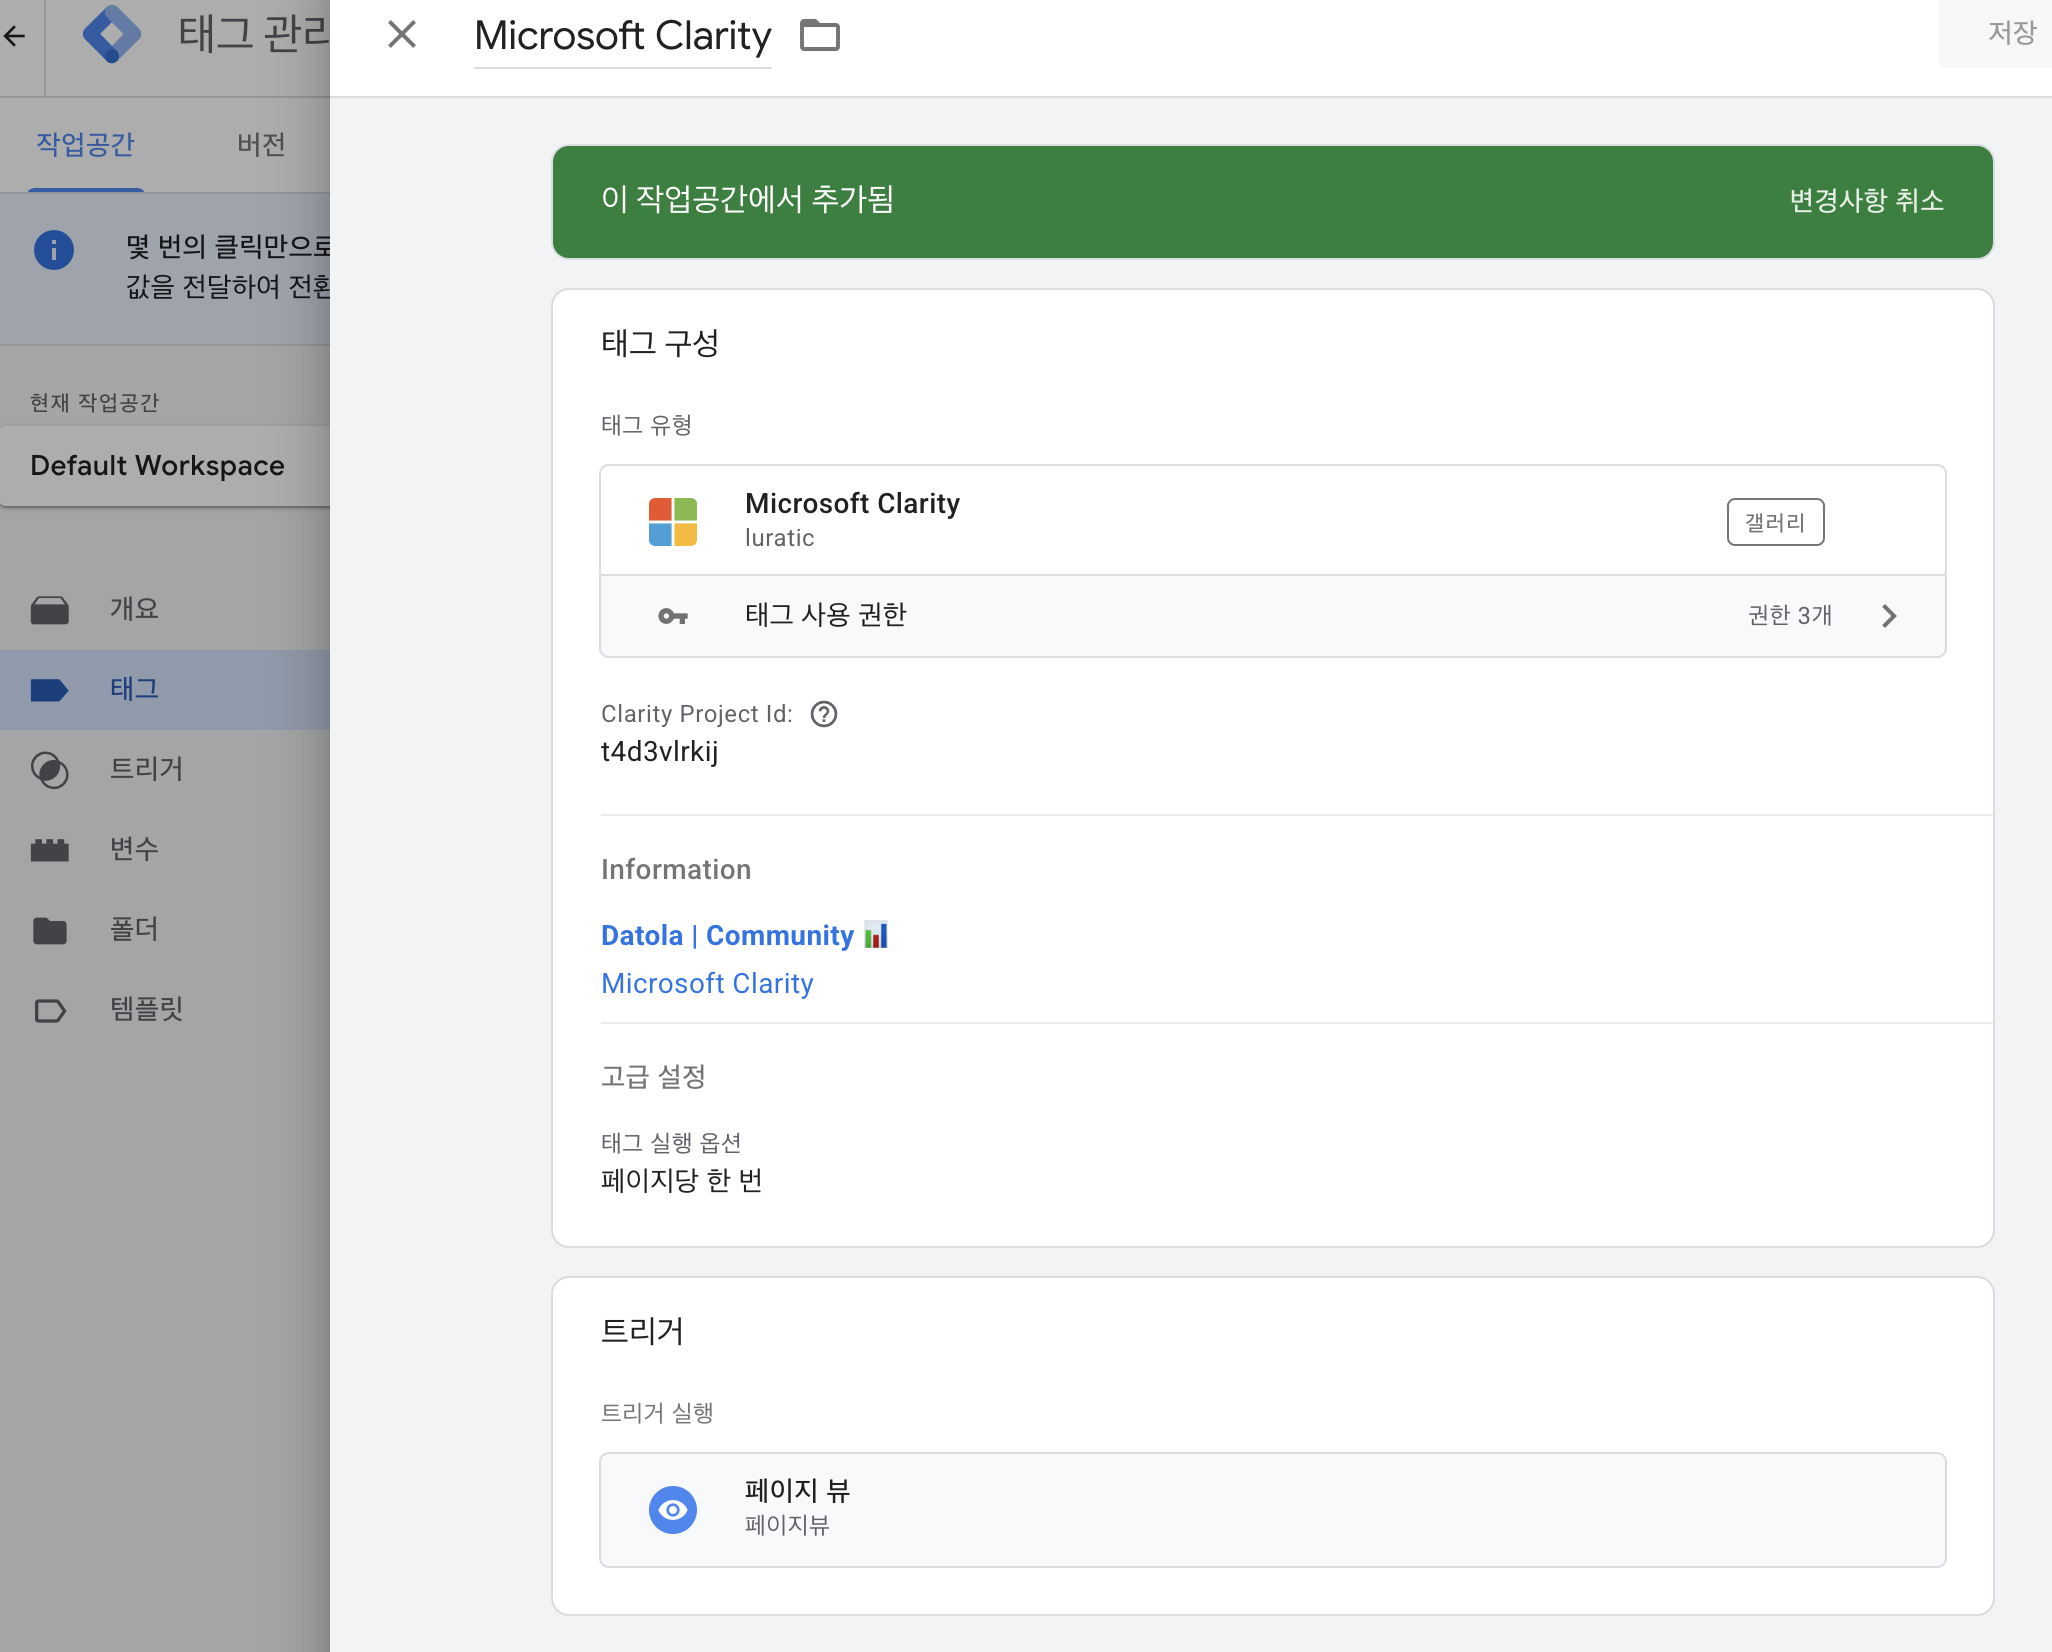
Task: Click the Microsoft Clarity colored logo
Action: tap(673, 522)
